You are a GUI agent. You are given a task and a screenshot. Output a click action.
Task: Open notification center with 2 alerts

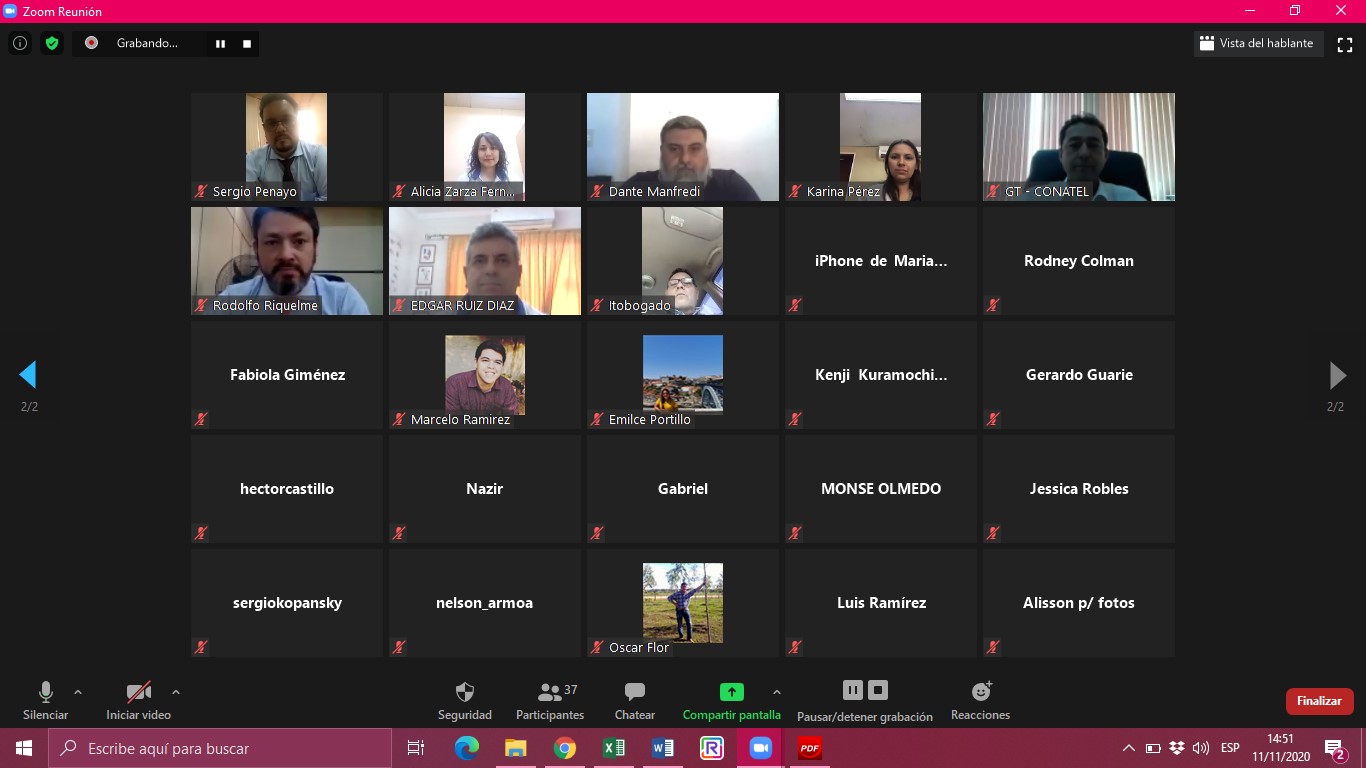point(1335,749)
